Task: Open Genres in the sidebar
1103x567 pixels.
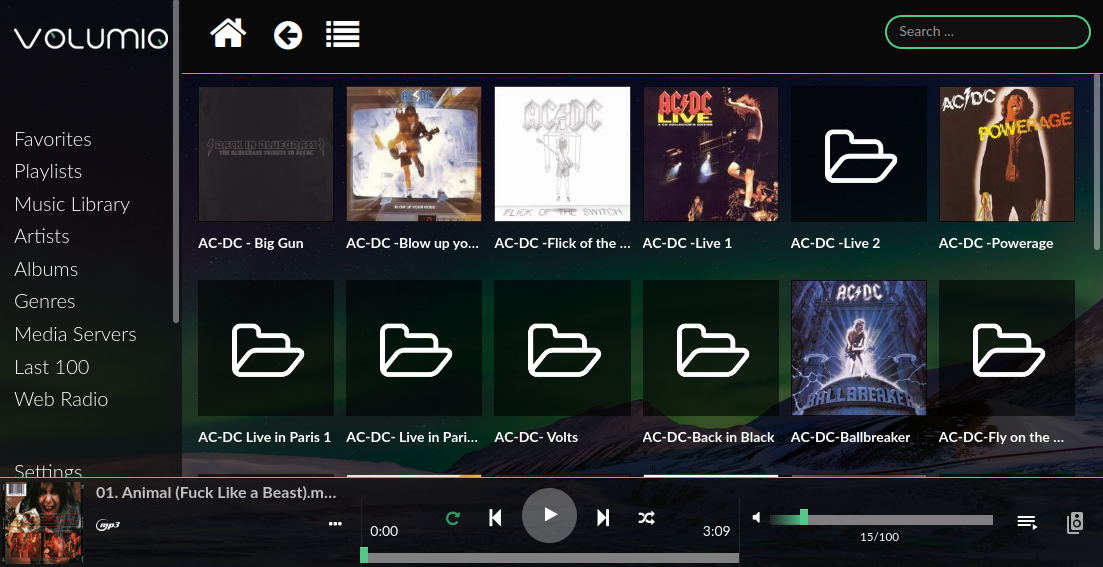Action: tap(44, 301)
